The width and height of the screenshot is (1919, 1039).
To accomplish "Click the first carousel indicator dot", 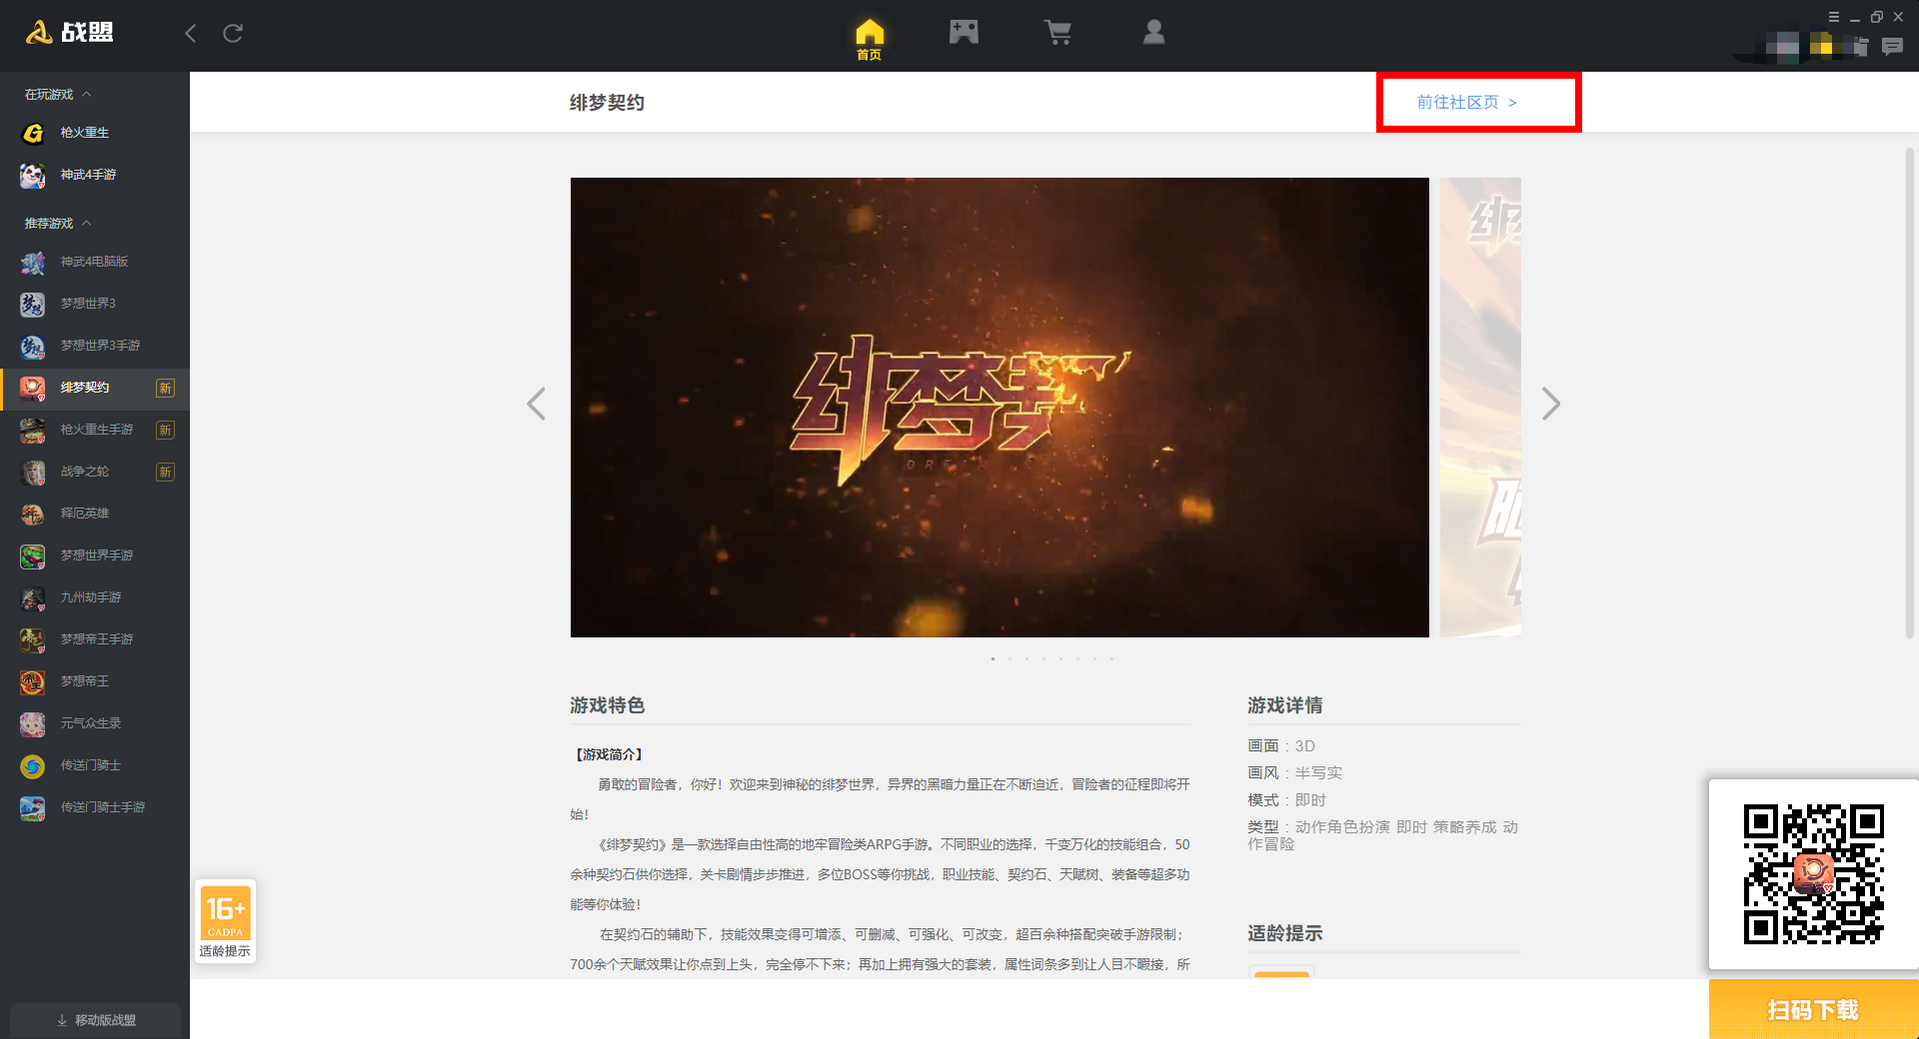I will [992, 659].
